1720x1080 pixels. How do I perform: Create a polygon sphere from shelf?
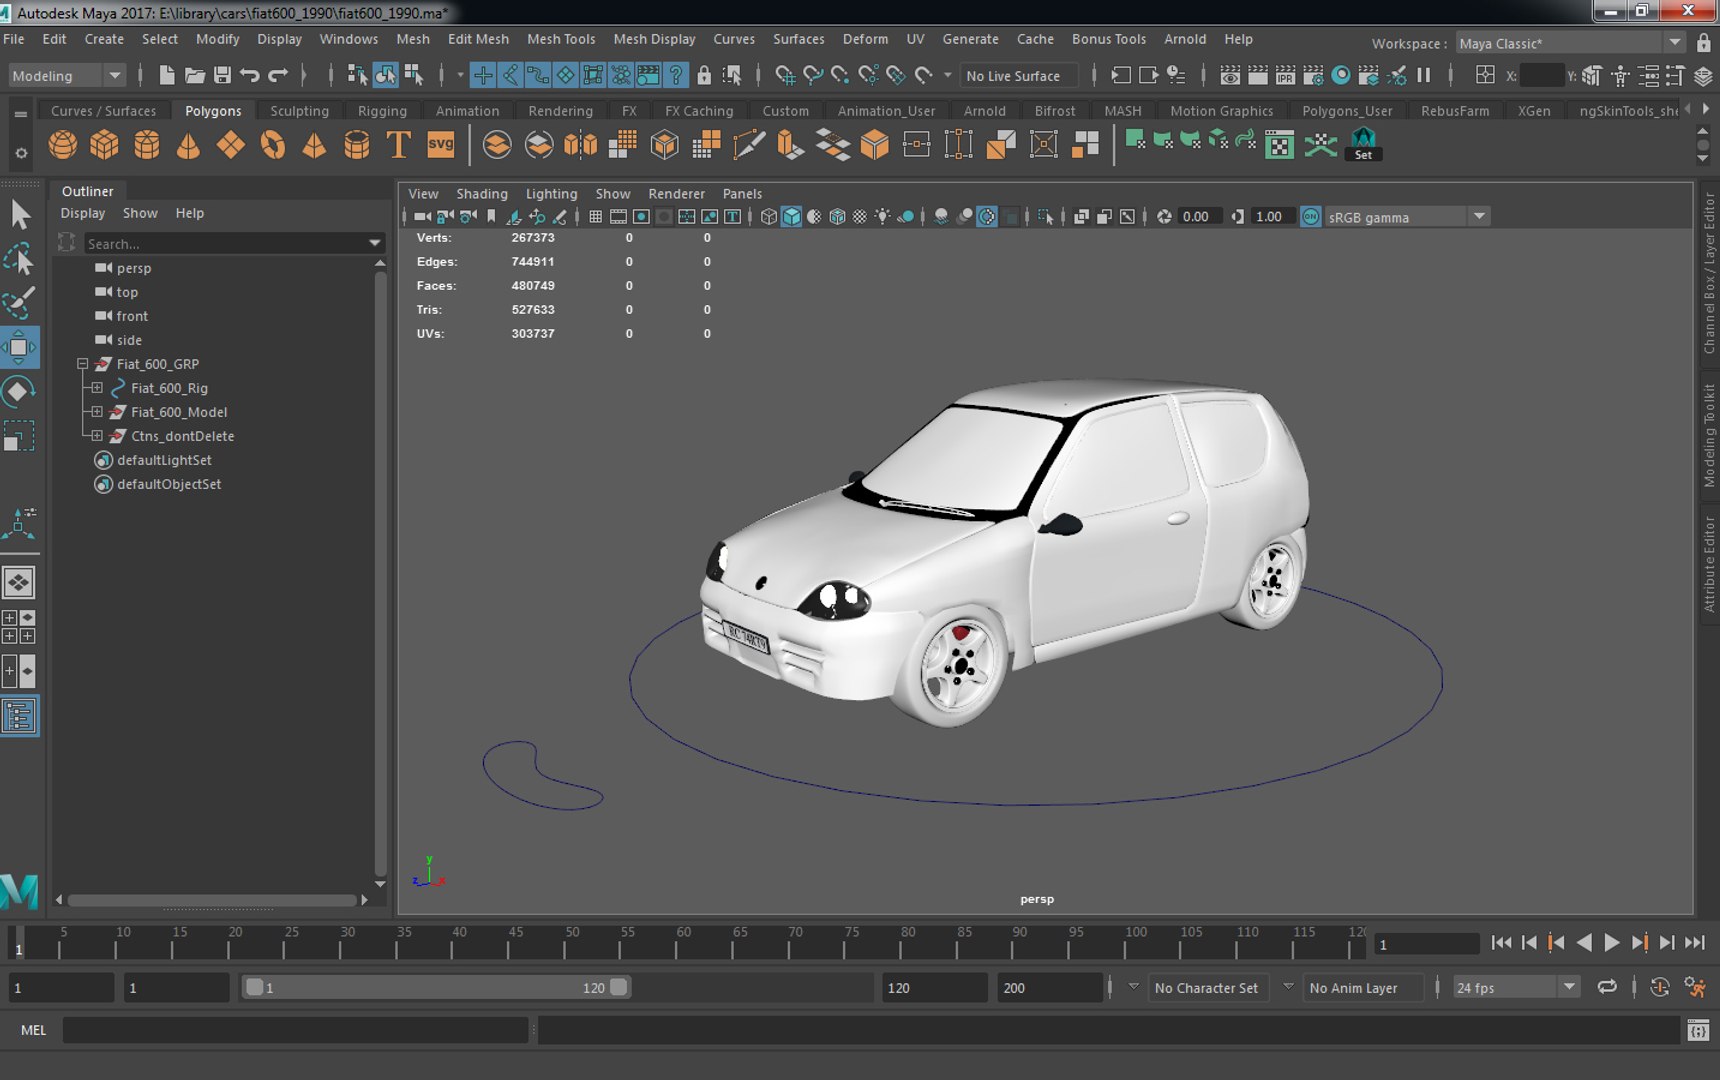tap(63, 145)
